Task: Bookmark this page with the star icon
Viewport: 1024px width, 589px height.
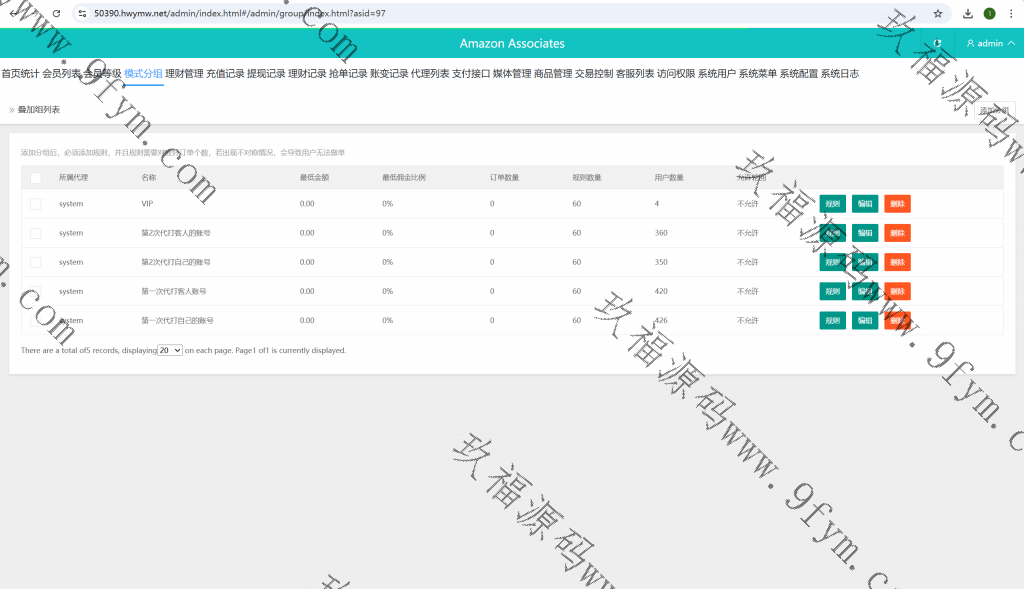Action: click(x=937, y=14)
